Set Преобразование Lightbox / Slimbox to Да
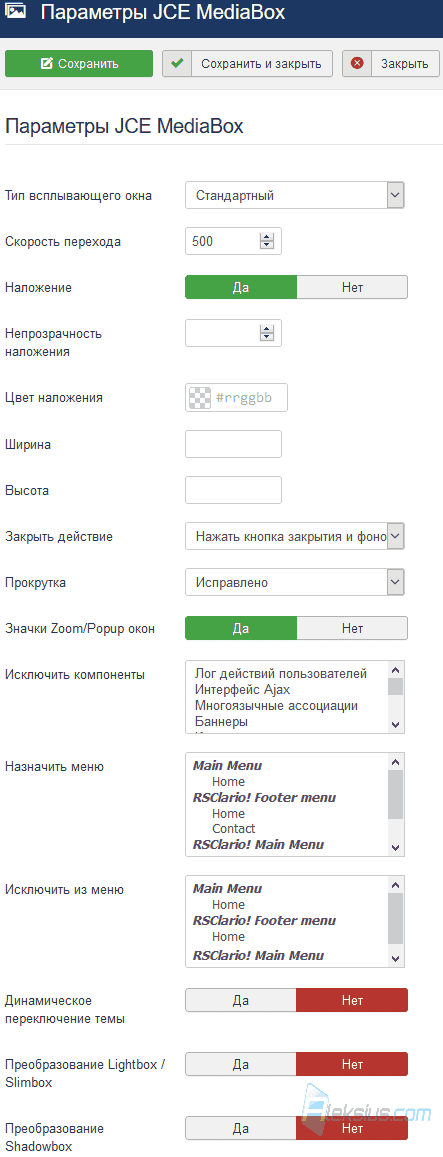 (x=241, y=1065)
